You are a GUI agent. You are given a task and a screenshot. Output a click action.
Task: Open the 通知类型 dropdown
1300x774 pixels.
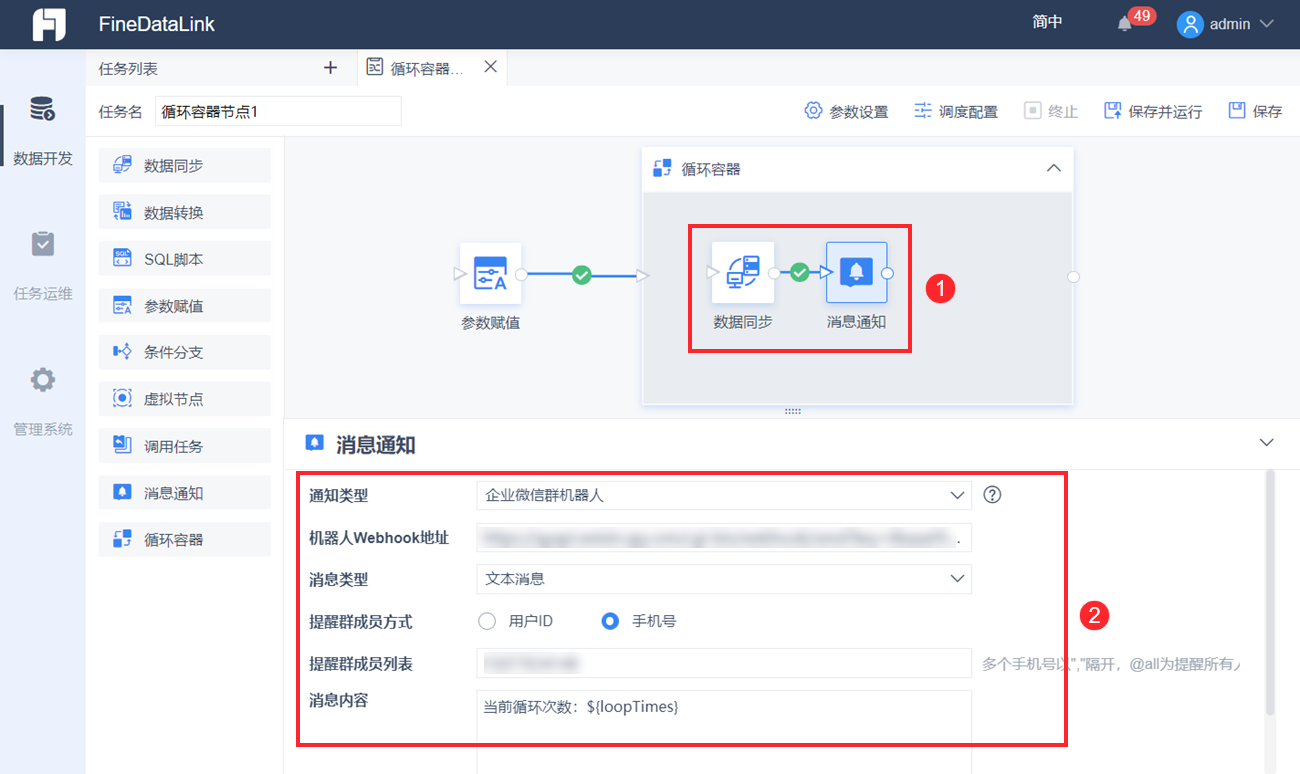(724, 495)
